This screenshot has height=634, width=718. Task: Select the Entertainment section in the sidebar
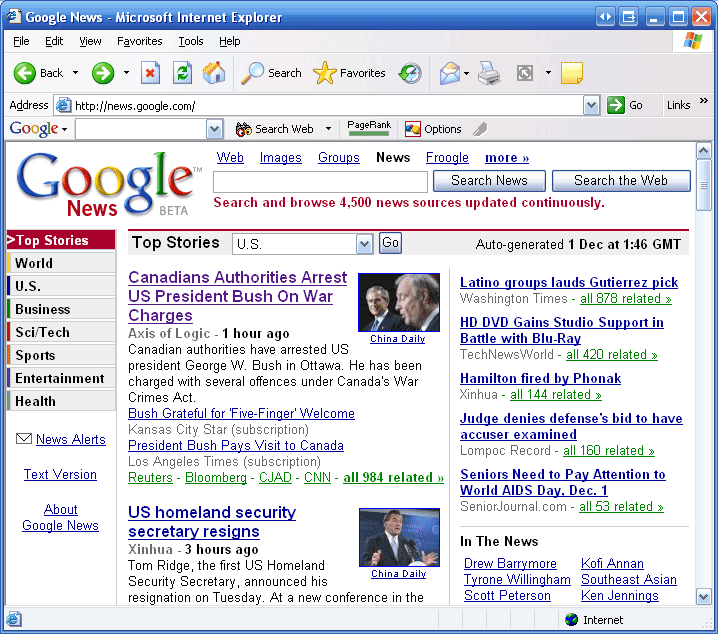click(61, 378)
